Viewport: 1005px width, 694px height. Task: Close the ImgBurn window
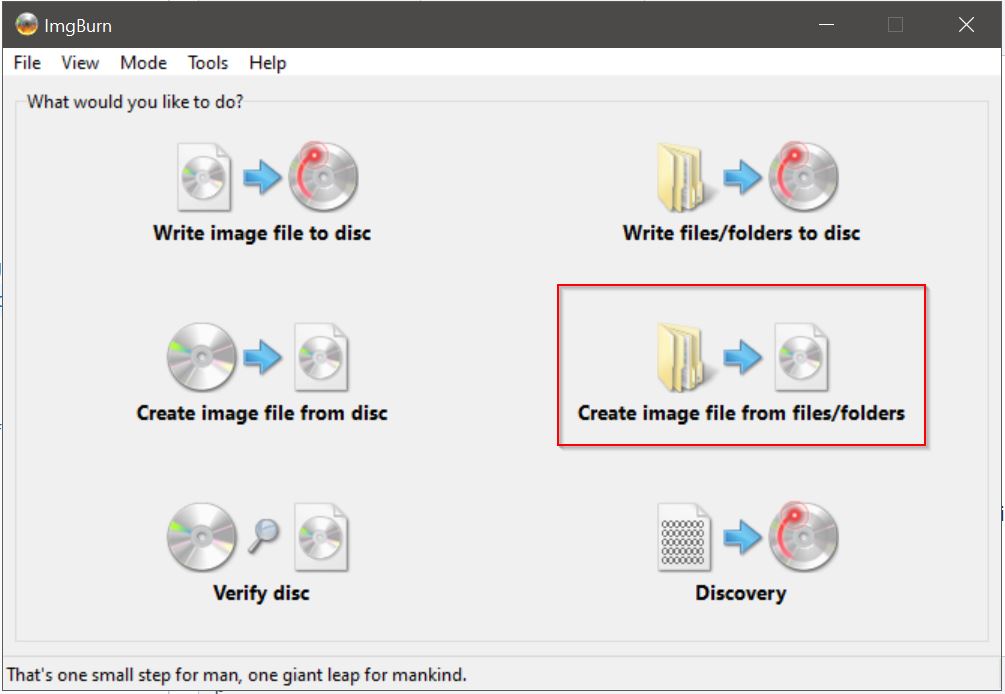[x=967, y=24]
